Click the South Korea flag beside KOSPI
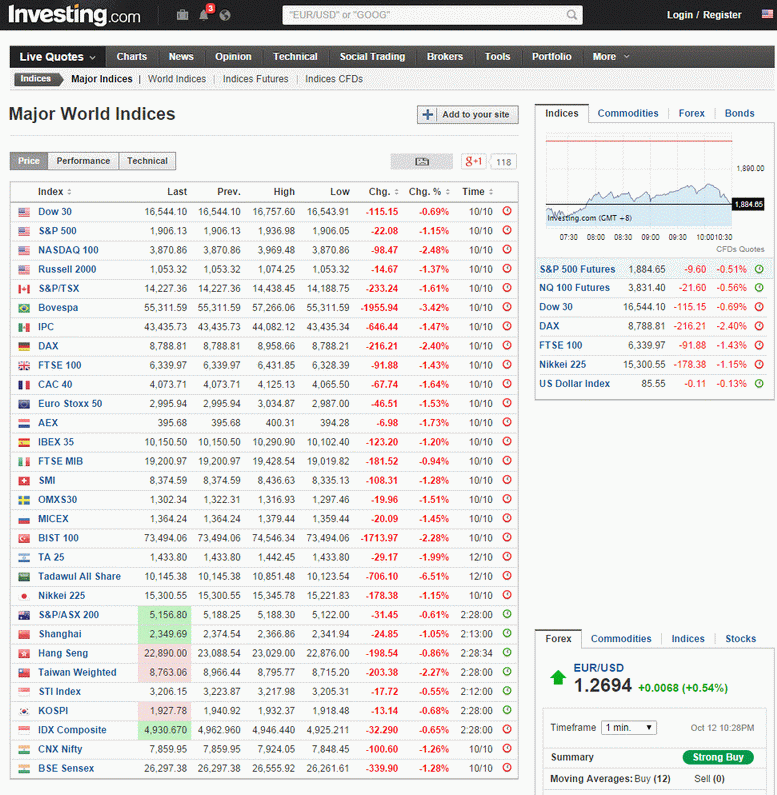The image size is (777, 795). [x=24, y=711]
